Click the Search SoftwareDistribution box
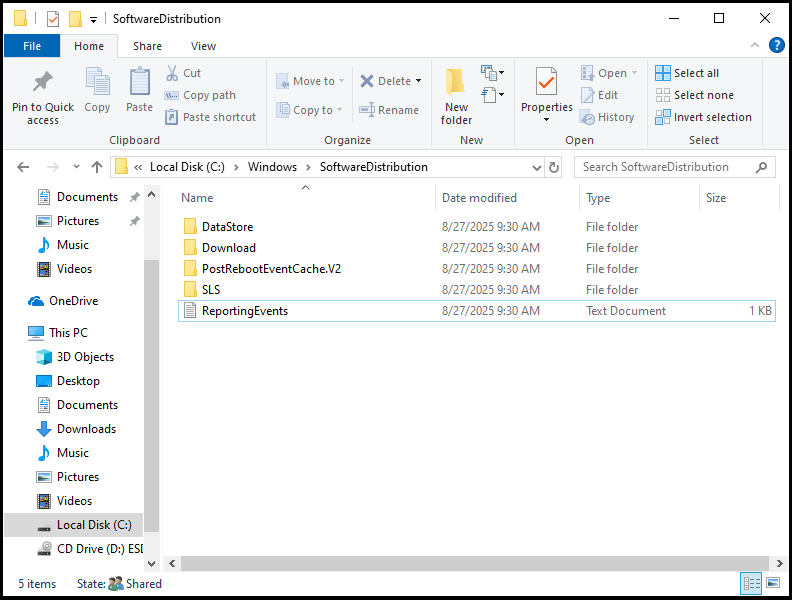 pos(674,167)
